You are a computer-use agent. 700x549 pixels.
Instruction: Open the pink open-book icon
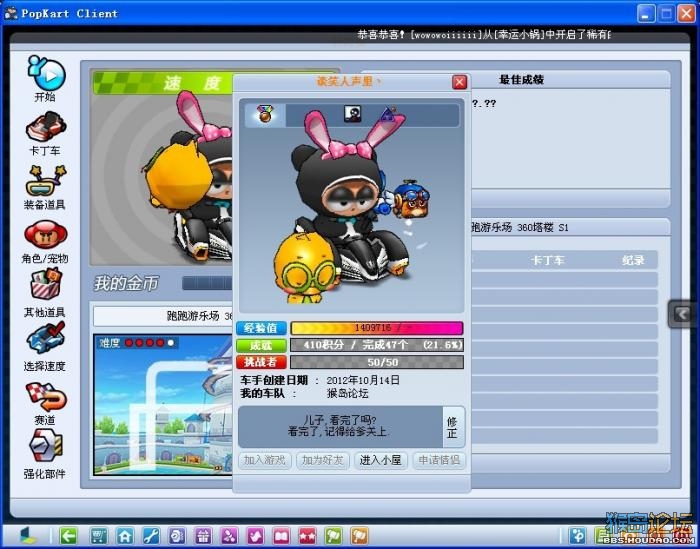(281, 535)
